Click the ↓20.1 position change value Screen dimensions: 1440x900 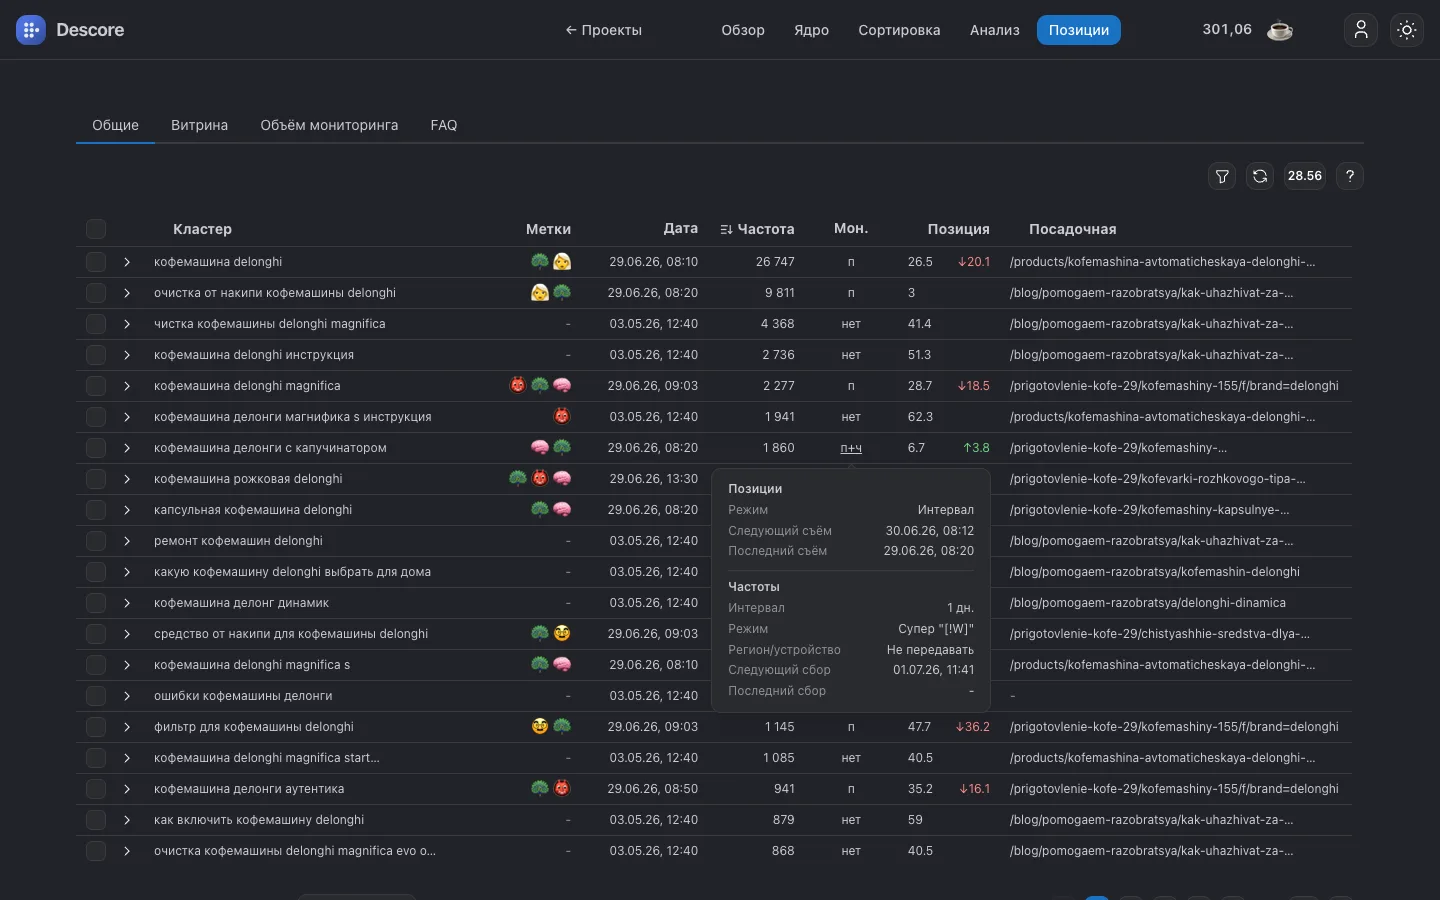click(x=974, y=262)
